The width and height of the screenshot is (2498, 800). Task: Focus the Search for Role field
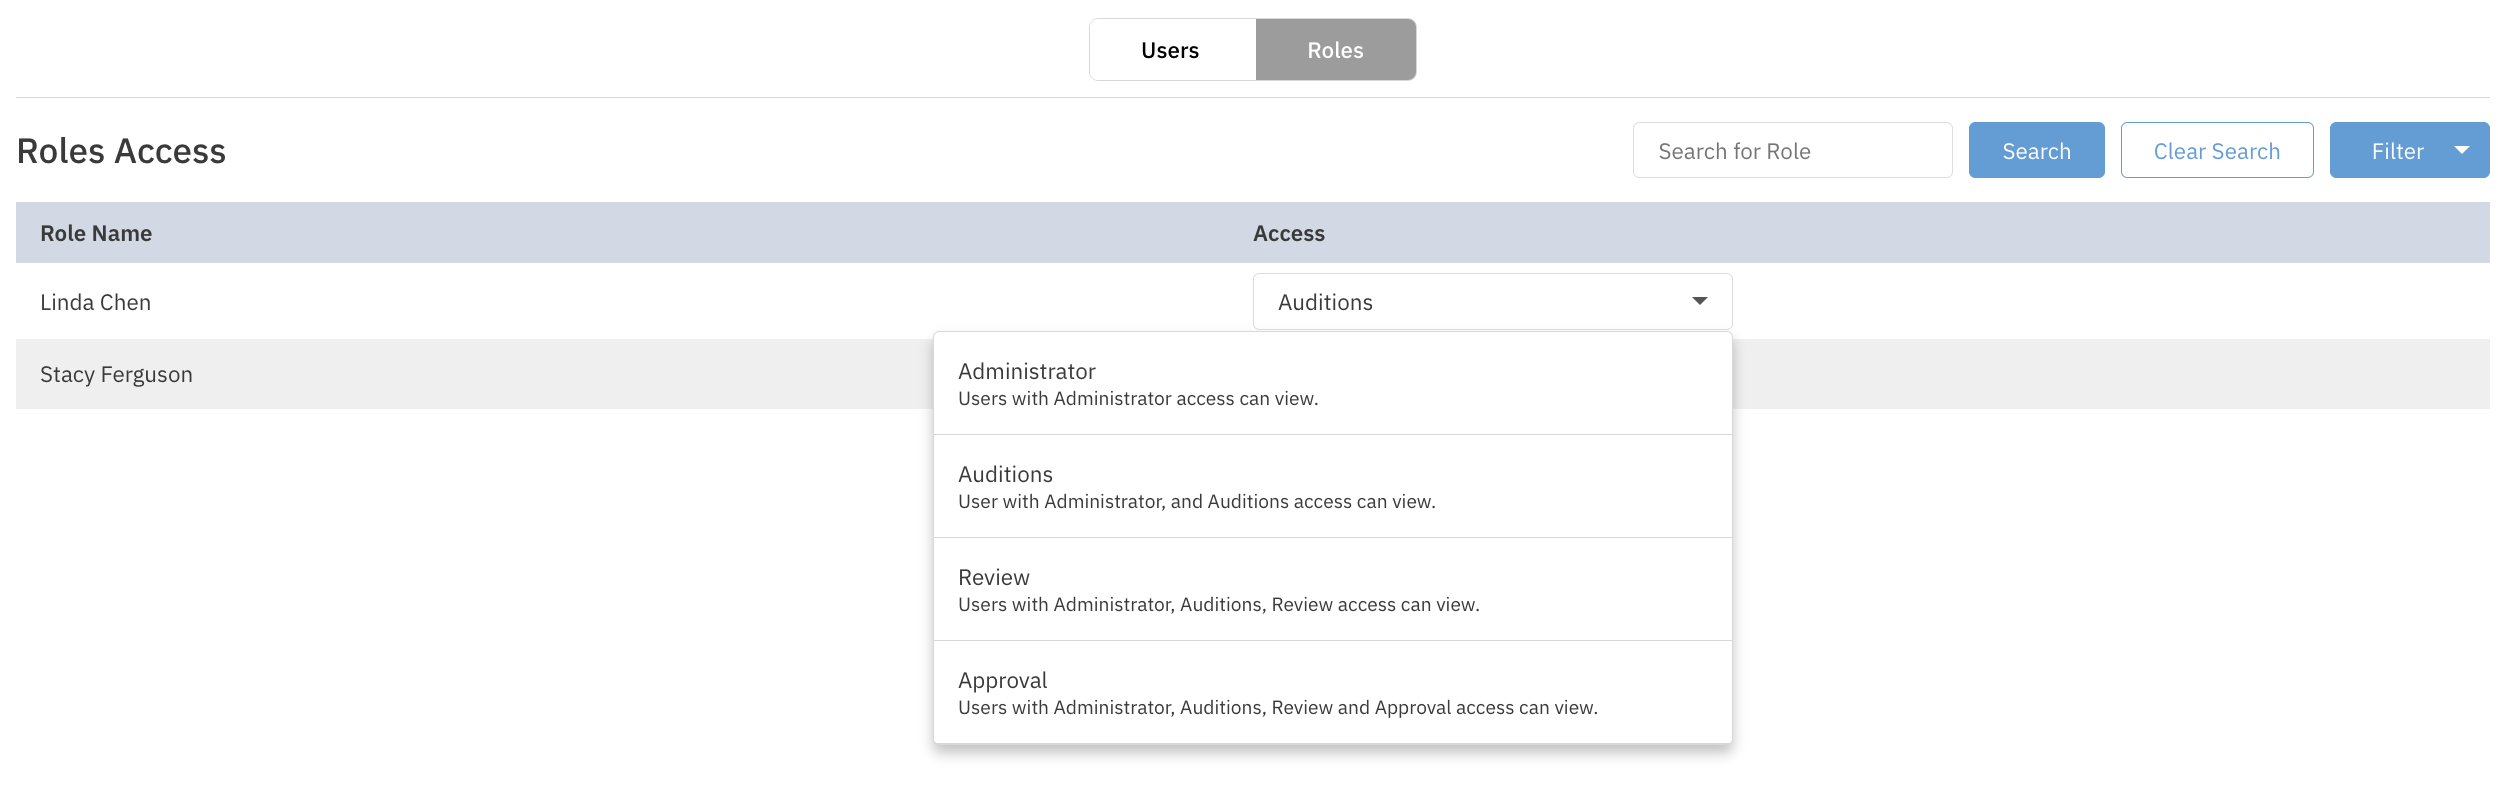click(x=1791, y=151)
